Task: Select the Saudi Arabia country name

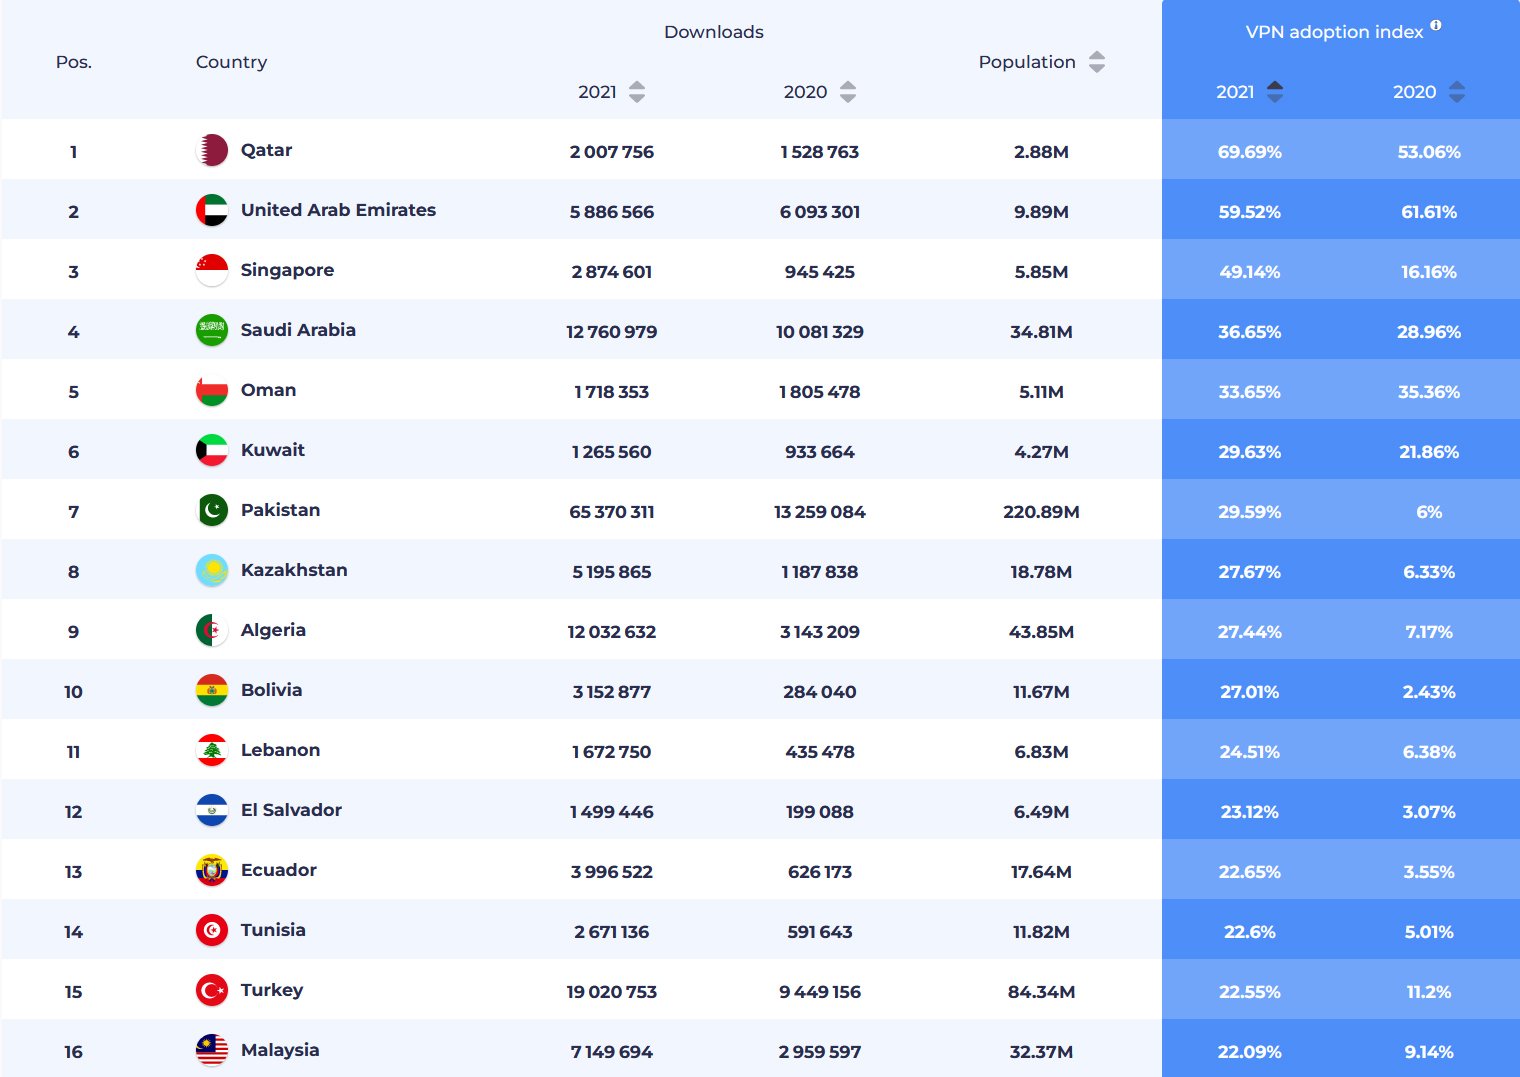Action: [x=298, y=330]
